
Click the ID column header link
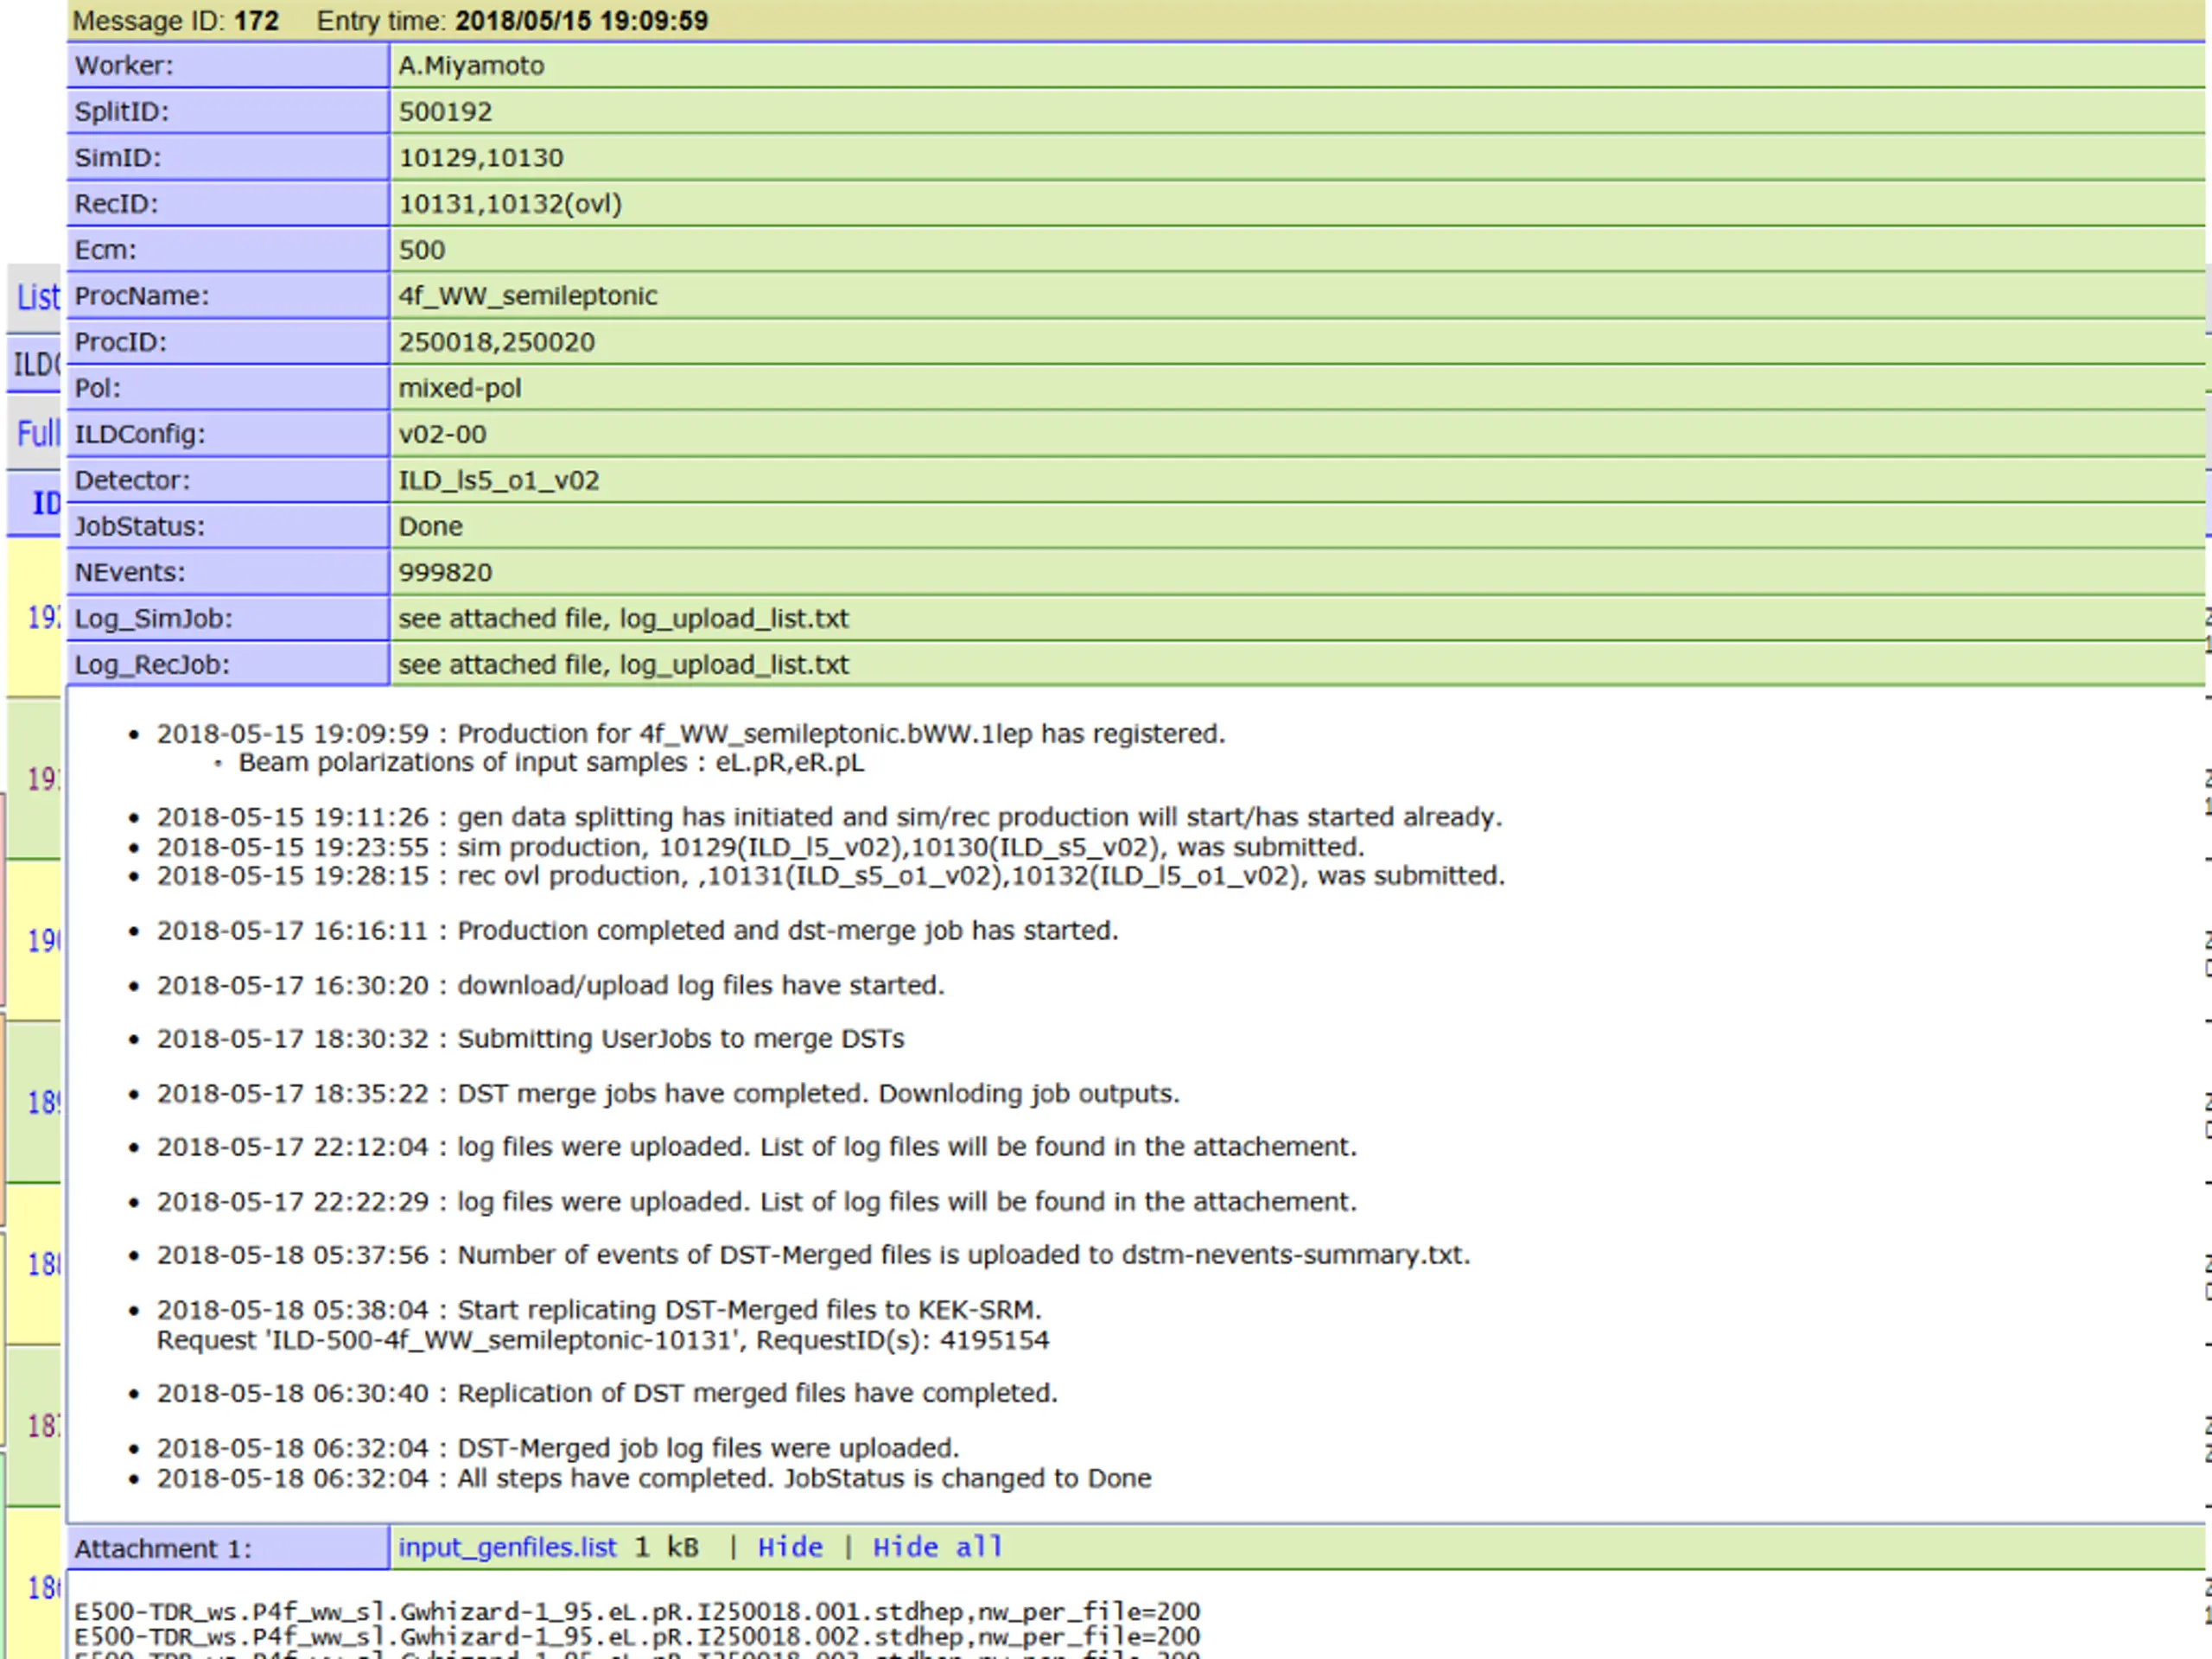pos(46,503)
